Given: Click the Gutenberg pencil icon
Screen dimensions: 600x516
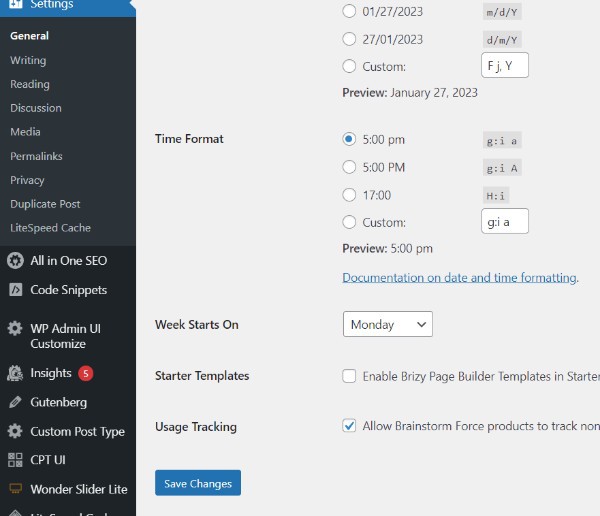Looking at the screenshot, I should (x=15, y=402).
